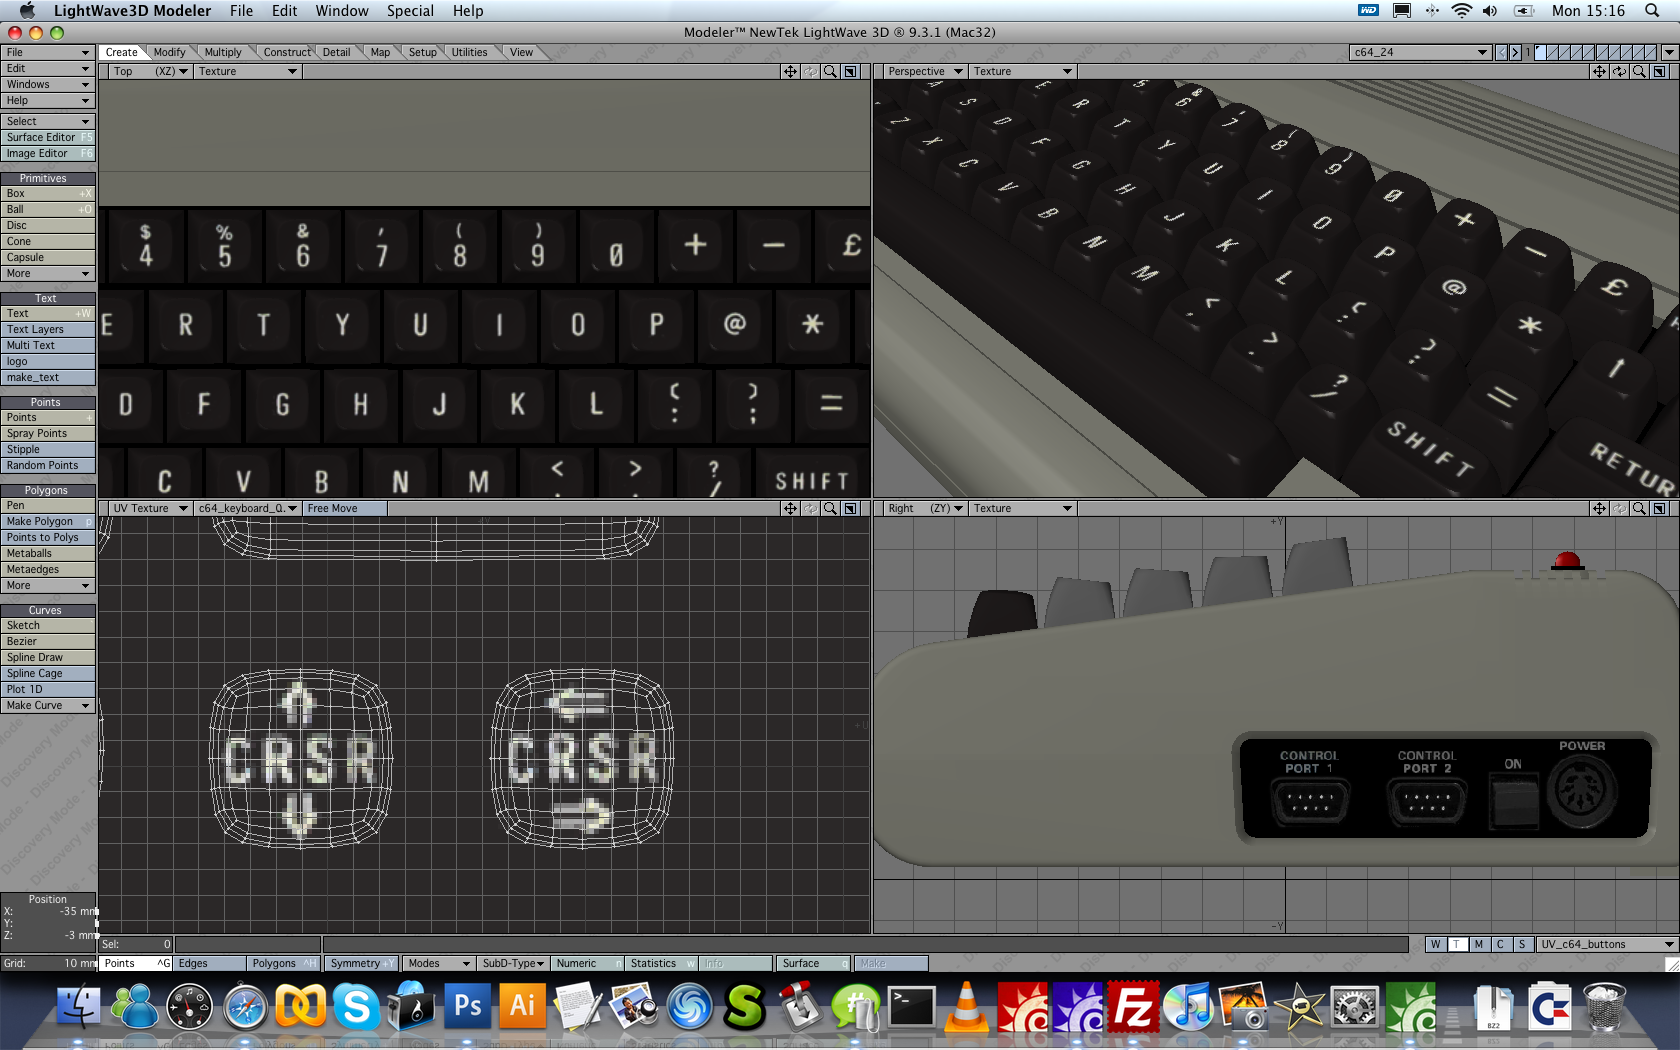Toggle Selection set mode S button
The height and width of the screenshot is (1050, 1680).
point(1522,944)
